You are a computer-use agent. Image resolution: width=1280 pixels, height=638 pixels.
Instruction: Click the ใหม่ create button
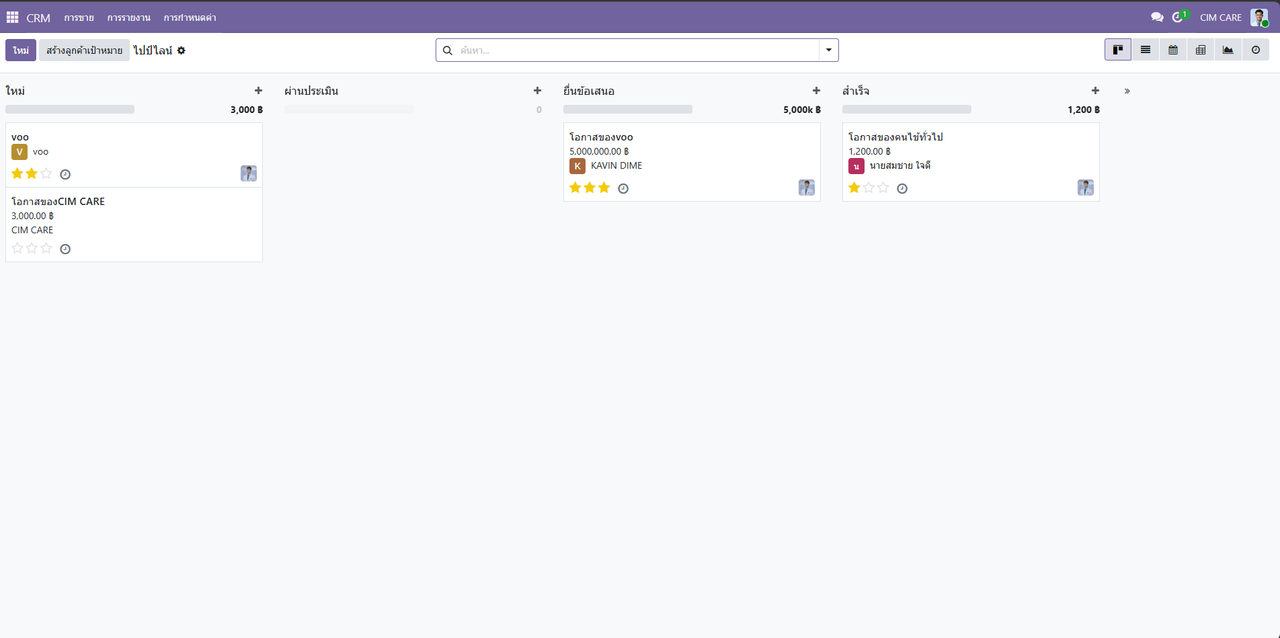20,50
